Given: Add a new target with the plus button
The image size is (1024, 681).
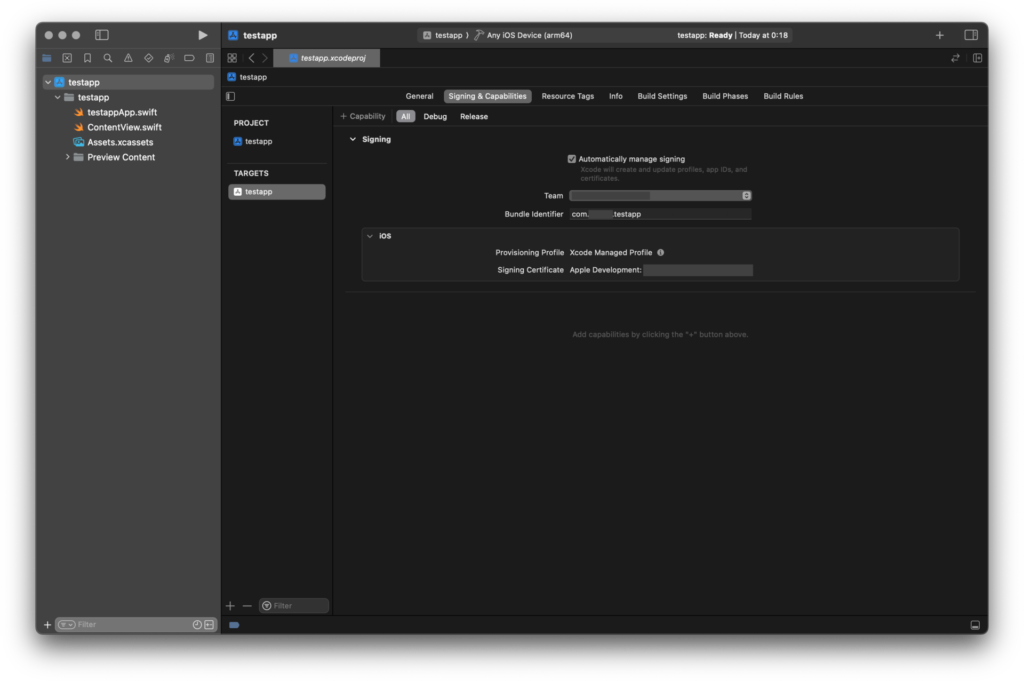Looking at the screenshot, I should [x=230, y=606].
